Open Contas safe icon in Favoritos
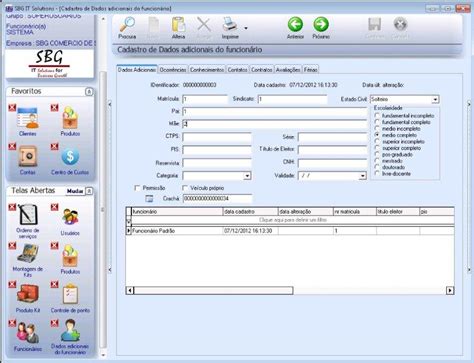This screenshot has width=474, height=363. coord(28,157)
